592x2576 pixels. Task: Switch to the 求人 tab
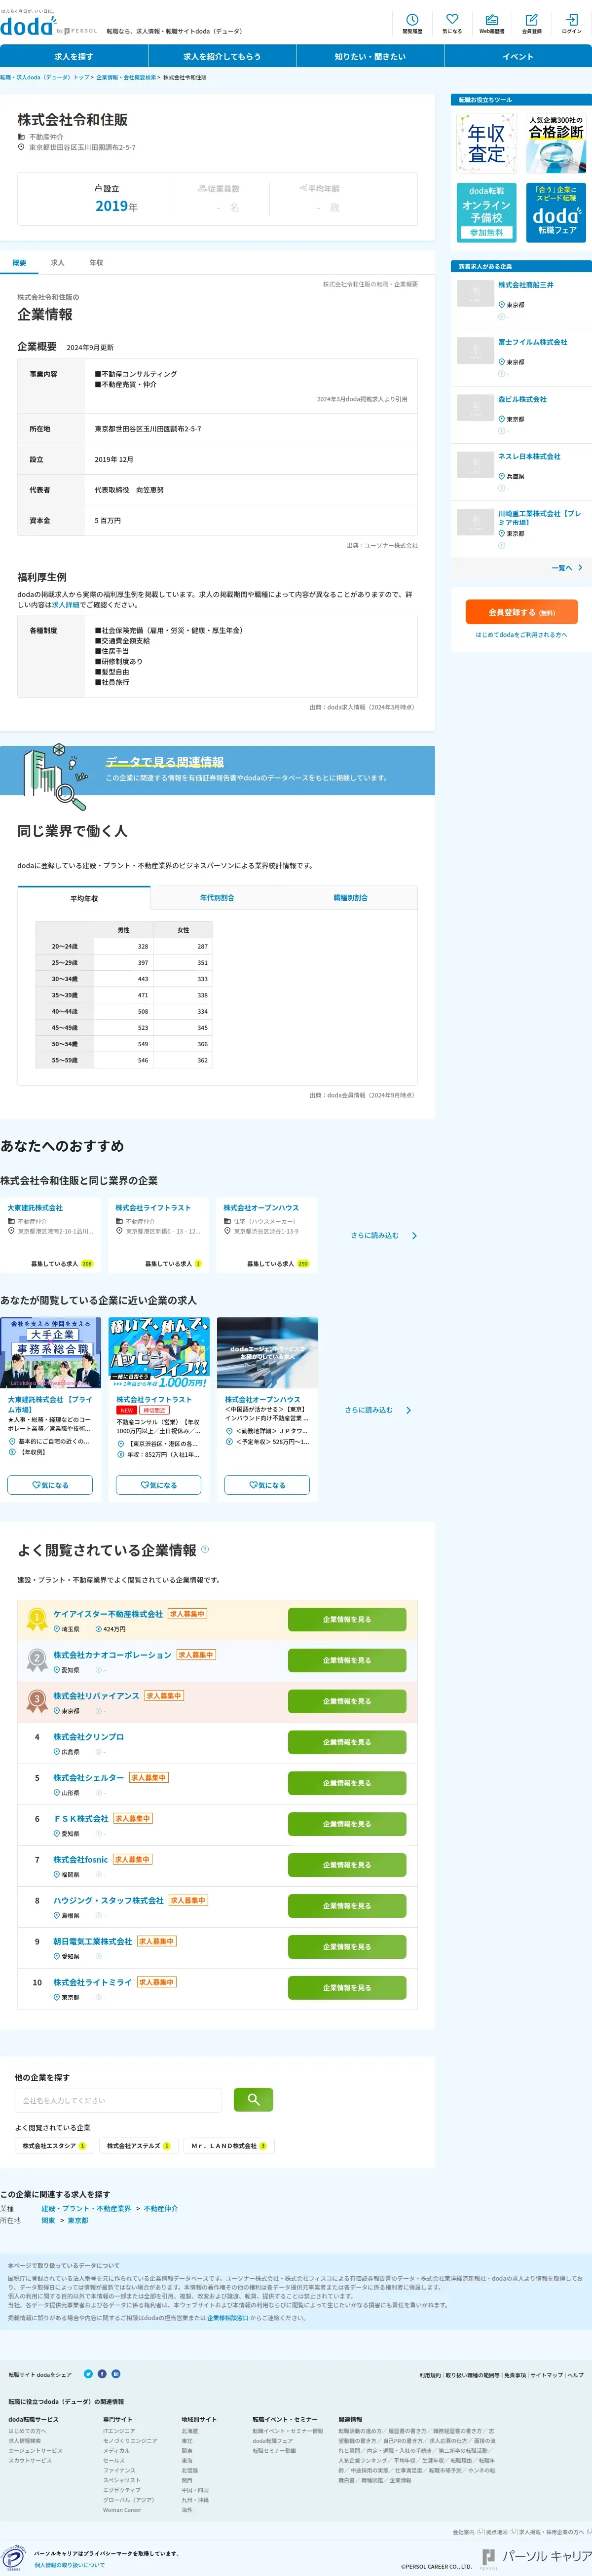click(57, 262)
